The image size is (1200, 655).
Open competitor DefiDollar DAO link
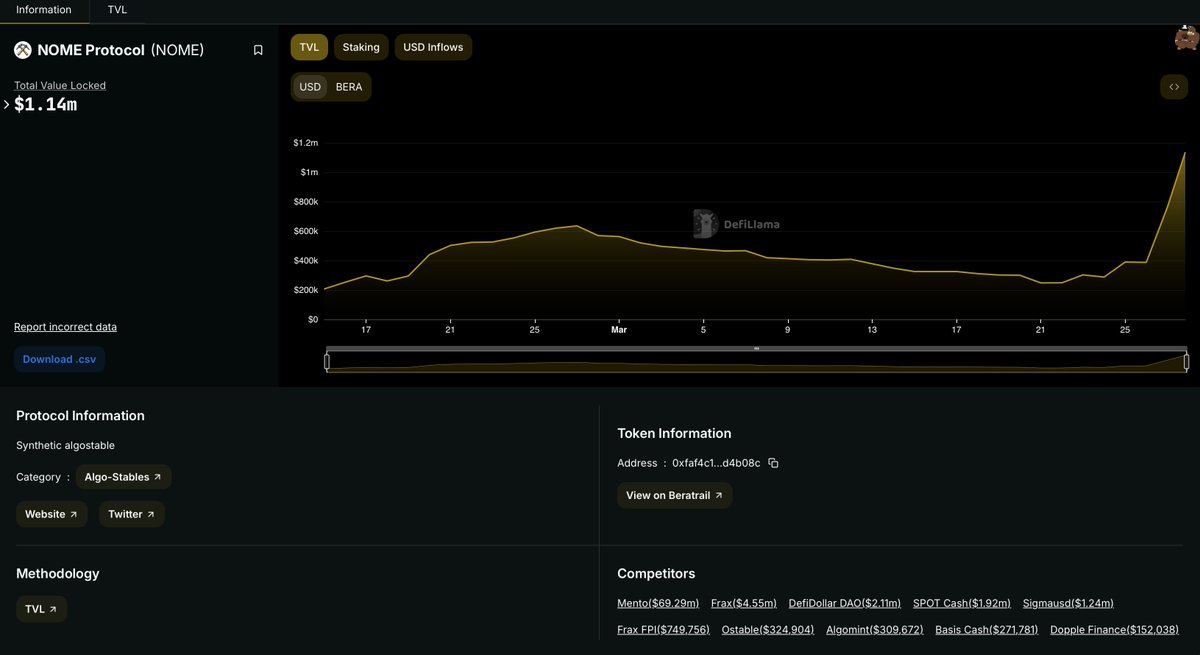845,603
